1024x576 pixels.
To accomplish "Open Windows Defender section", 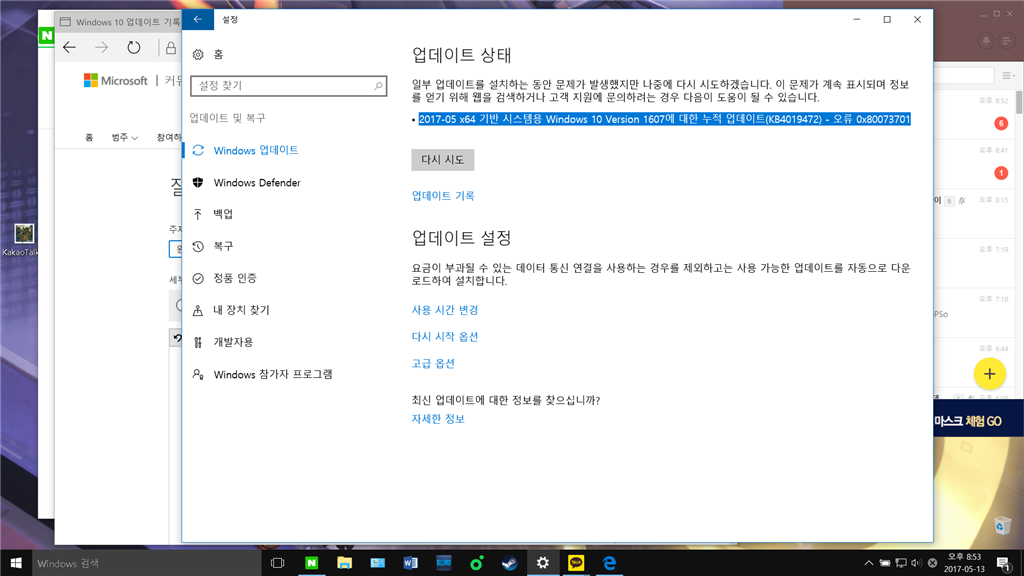I will [x=257, y=183].
